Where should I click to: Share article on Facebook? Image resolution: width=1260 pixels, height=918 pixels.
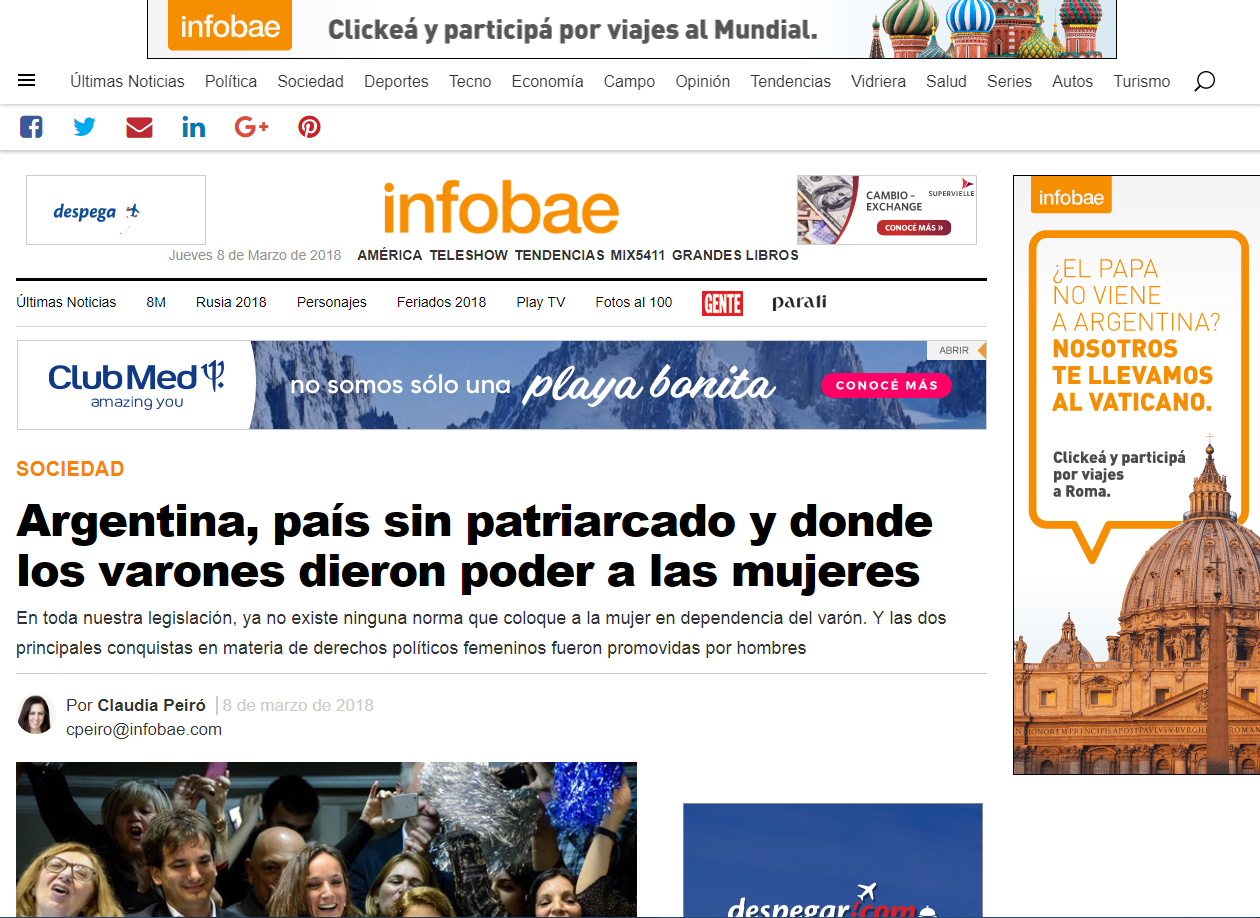[31, 127]
